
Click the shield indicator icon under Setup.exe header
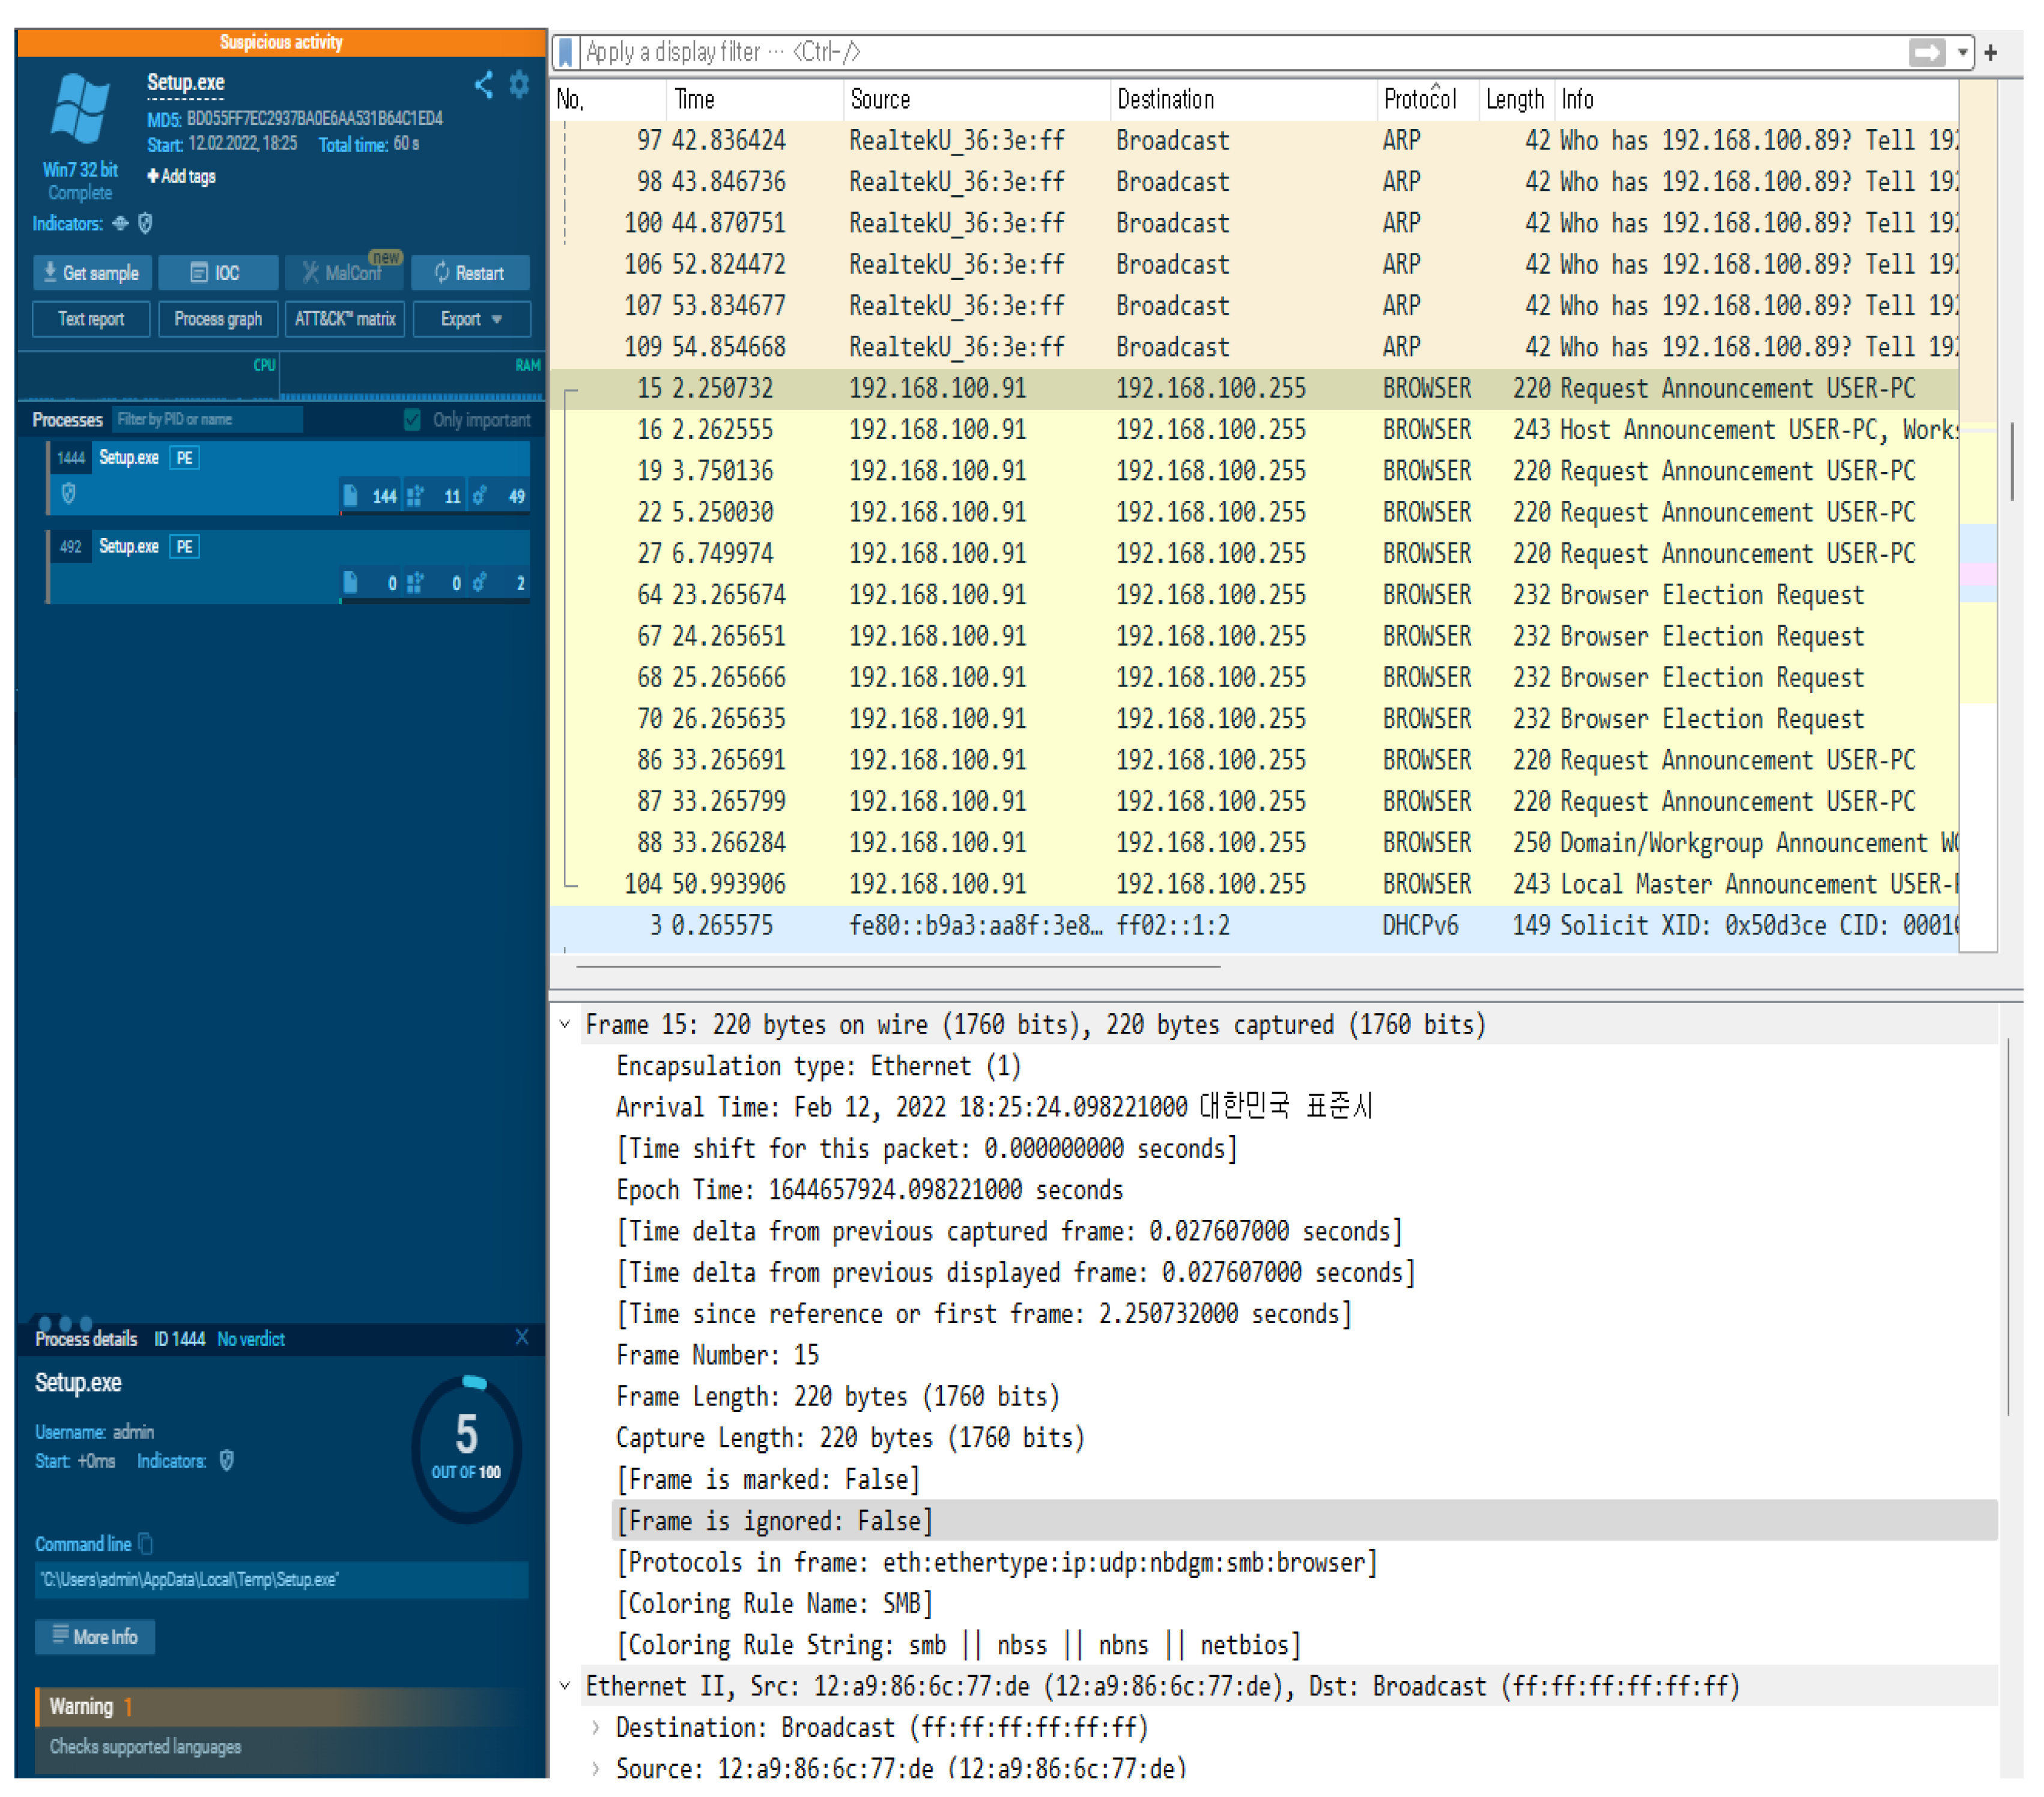[145, 224]
